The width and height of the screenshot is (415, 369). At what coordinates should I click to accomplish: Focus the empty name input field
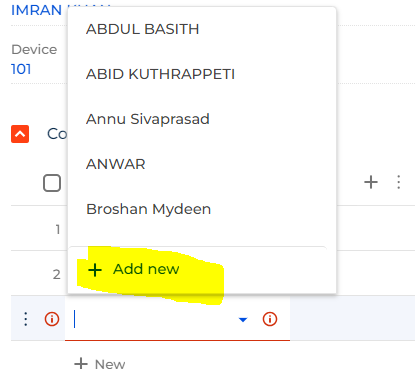153,319
